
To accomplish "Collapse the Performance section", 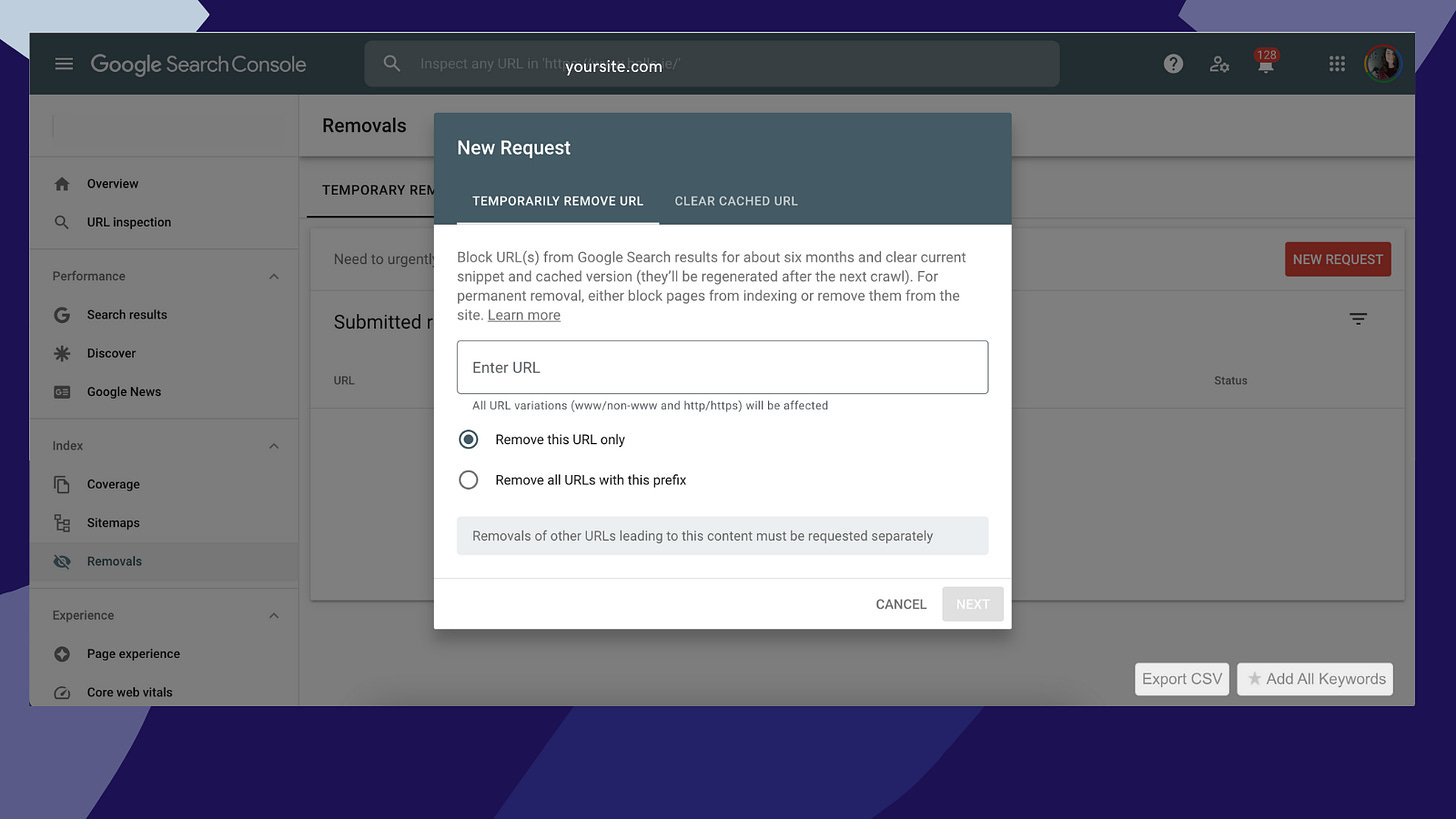I will [273, 276].
